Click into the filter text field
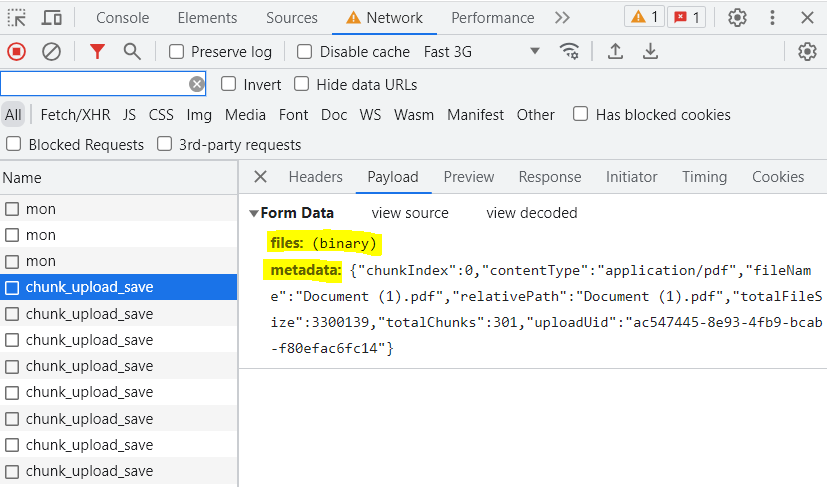 pos(95,85)
